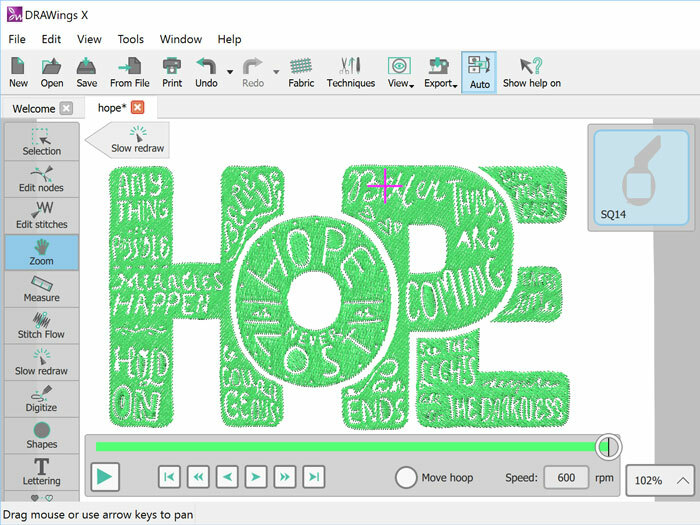Open the Edit menu
Image resolution: width=700 pixels, height=525 pixels.
pos(51,39)
